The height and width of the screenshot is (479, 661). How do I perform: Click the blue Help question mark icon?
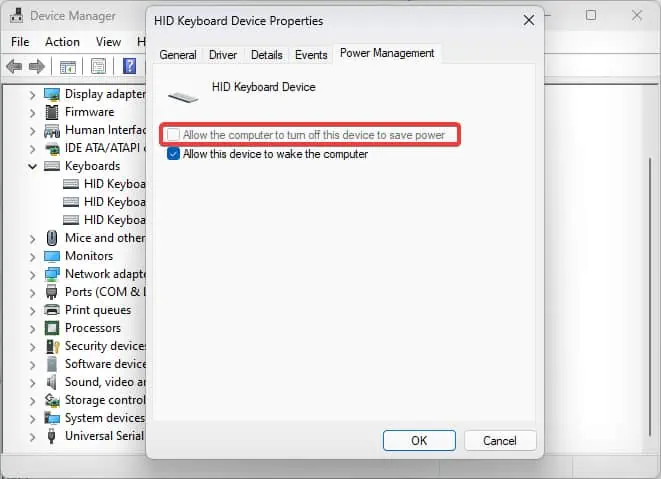coord(129,66)
